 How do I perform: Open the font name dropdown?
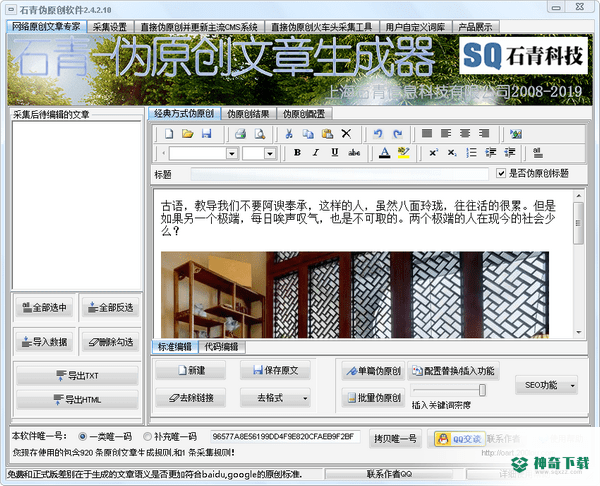pos(232,153)
